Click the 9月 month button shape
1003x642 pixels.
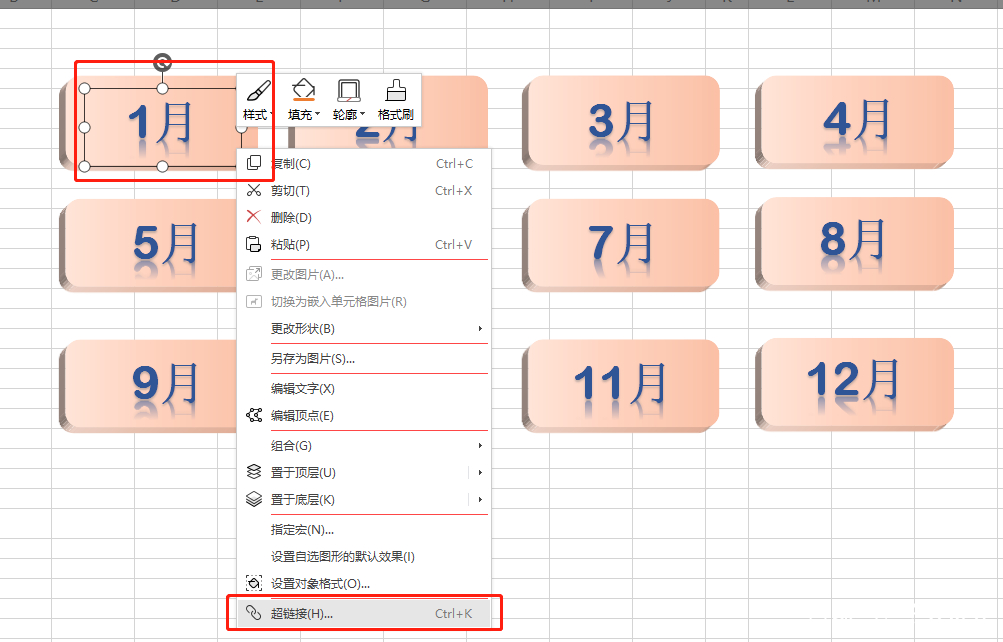point(148,385)
